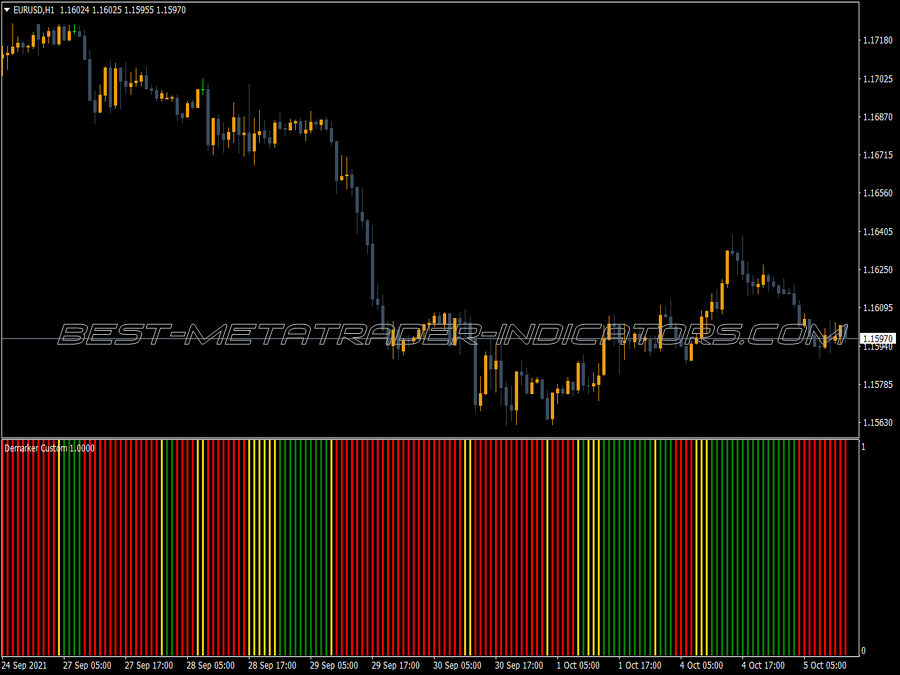Select the 1.16095 price scale value
Screen dimensions: 900x675
click(x=878, y=308)
